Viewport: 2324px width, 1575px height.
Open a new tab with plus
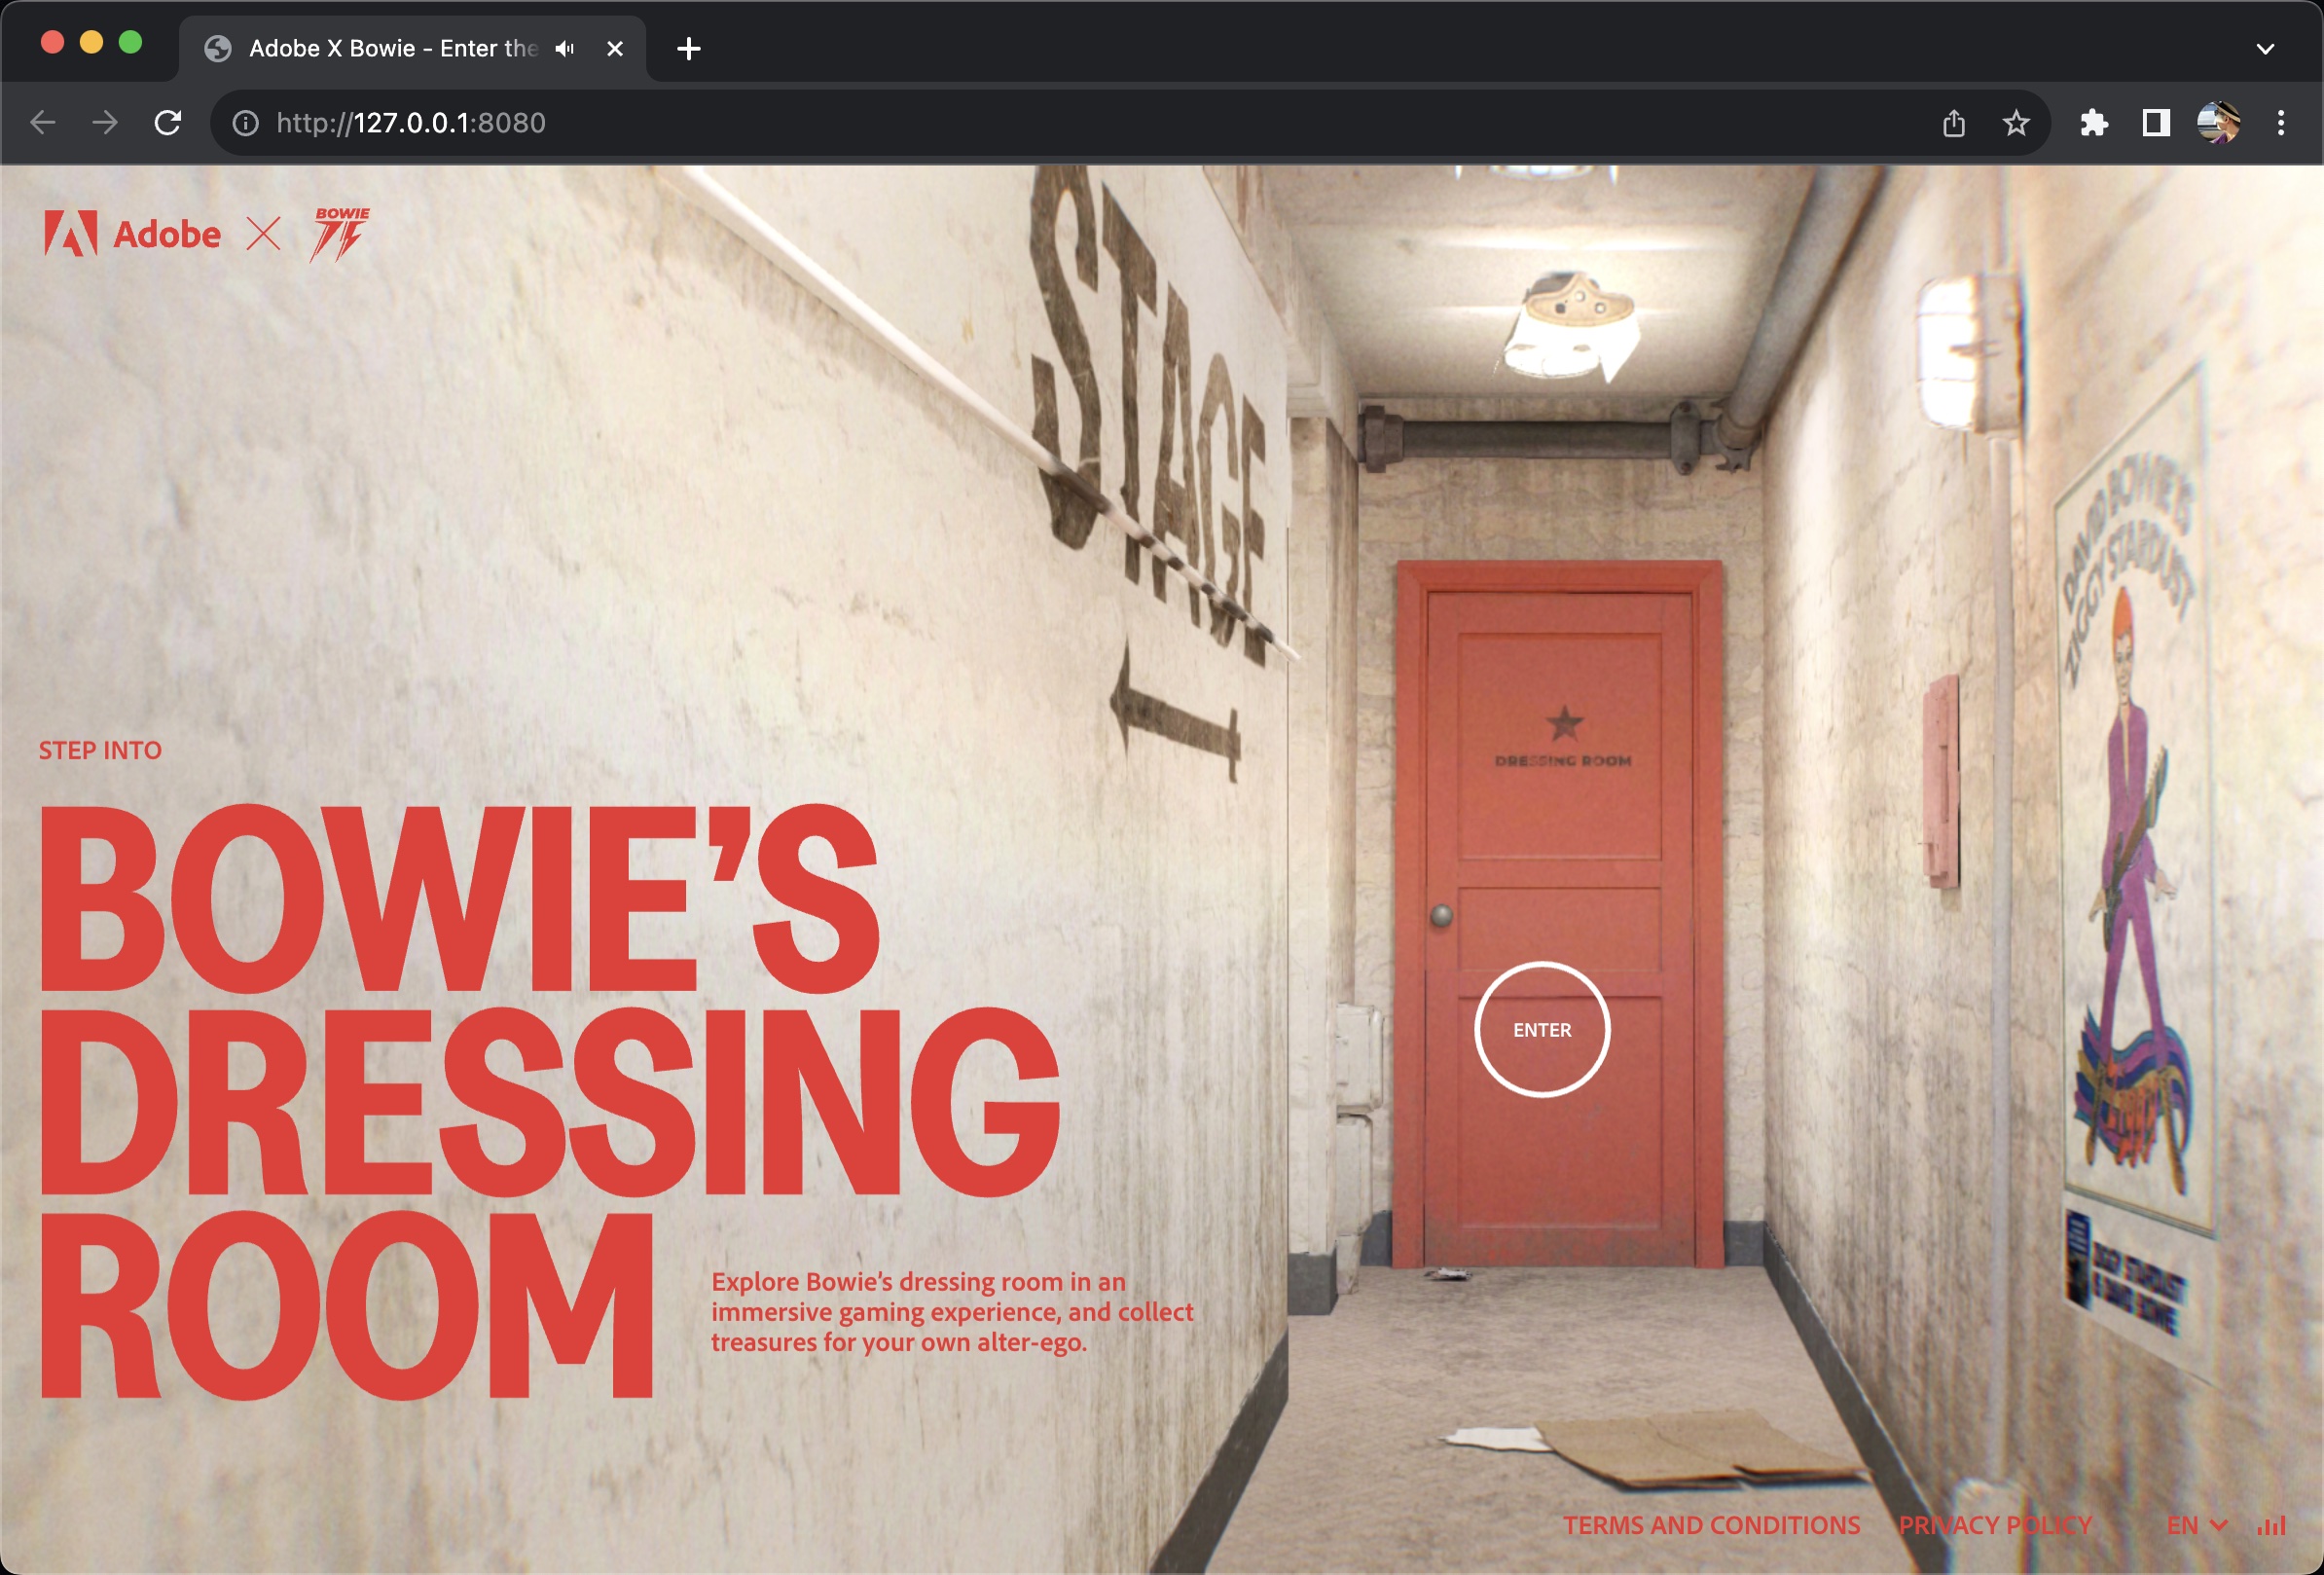point(688,48)
